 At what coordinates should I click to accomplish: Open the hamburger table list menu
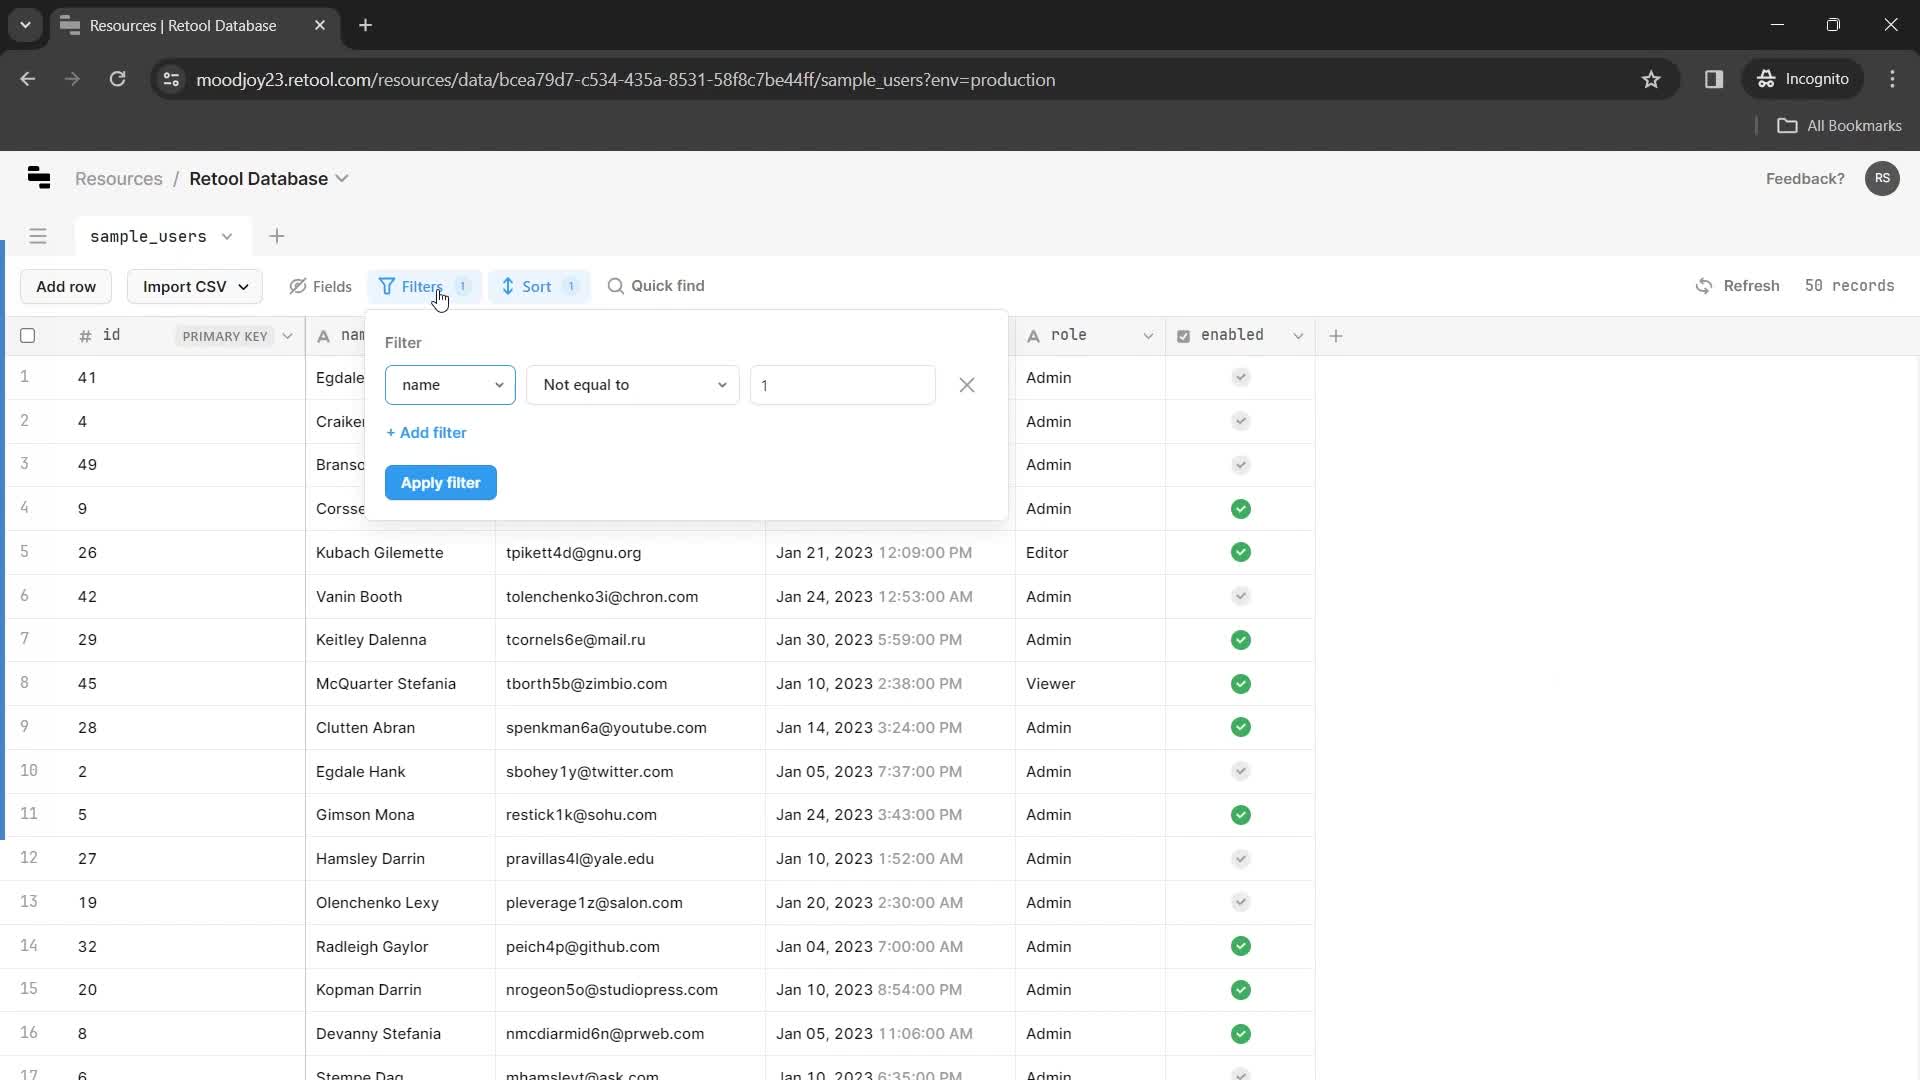38,236
